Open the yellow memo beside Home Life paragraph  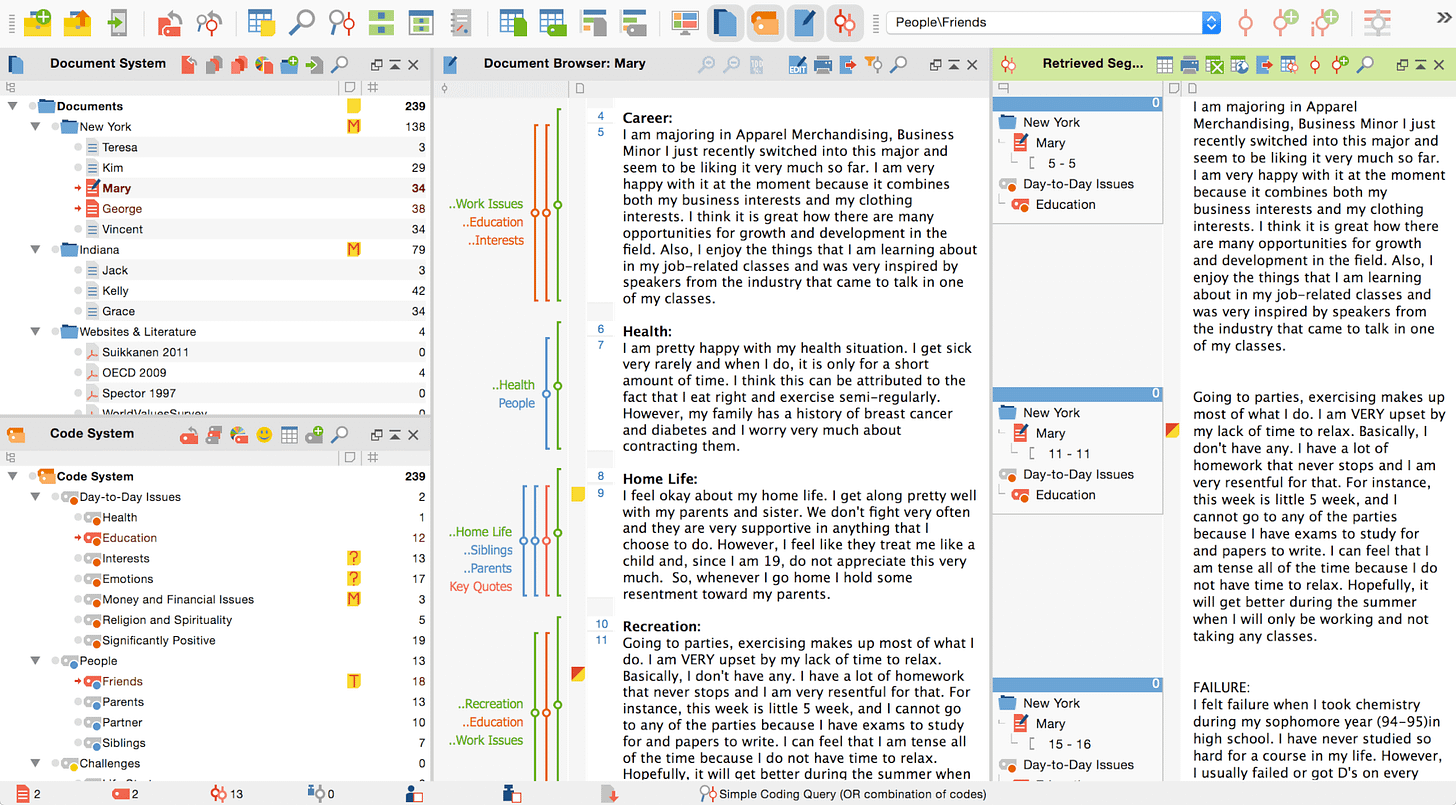tap(577, 494)
